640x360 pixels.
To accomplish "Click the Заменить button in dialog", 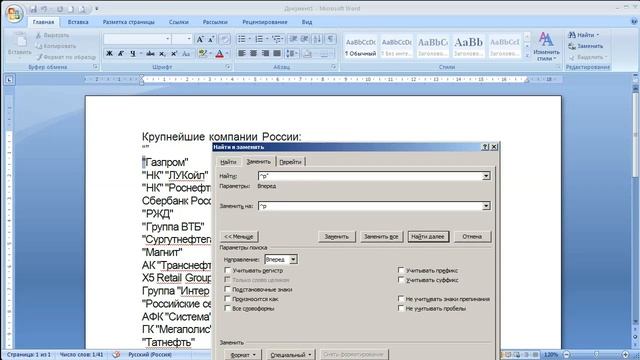I will pyautogui.click(x=337, y=237).
